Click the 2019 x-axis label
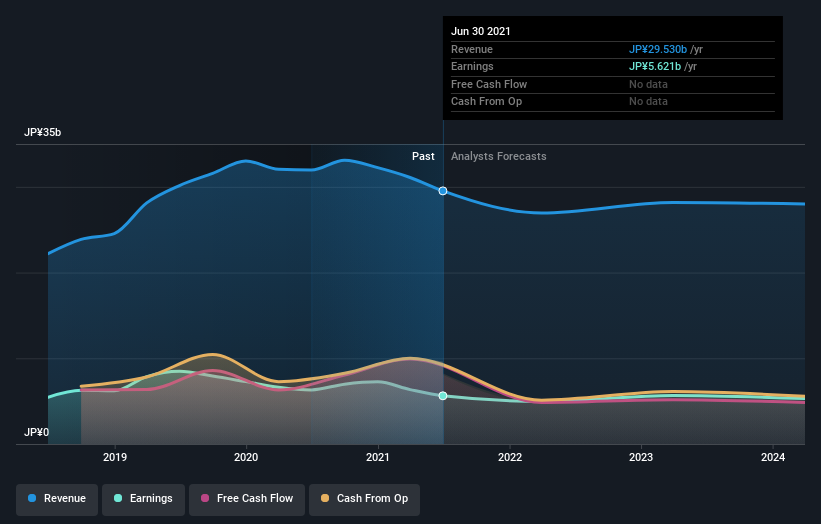 [x=115, y=457]
